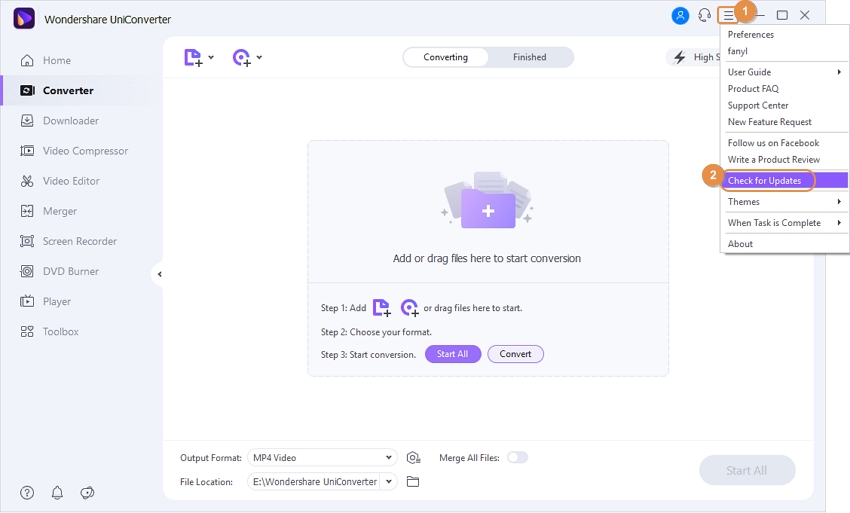This screenshot has height=513, width=850.
Task: Open the notifications bell icon
Action: (57, 492)
